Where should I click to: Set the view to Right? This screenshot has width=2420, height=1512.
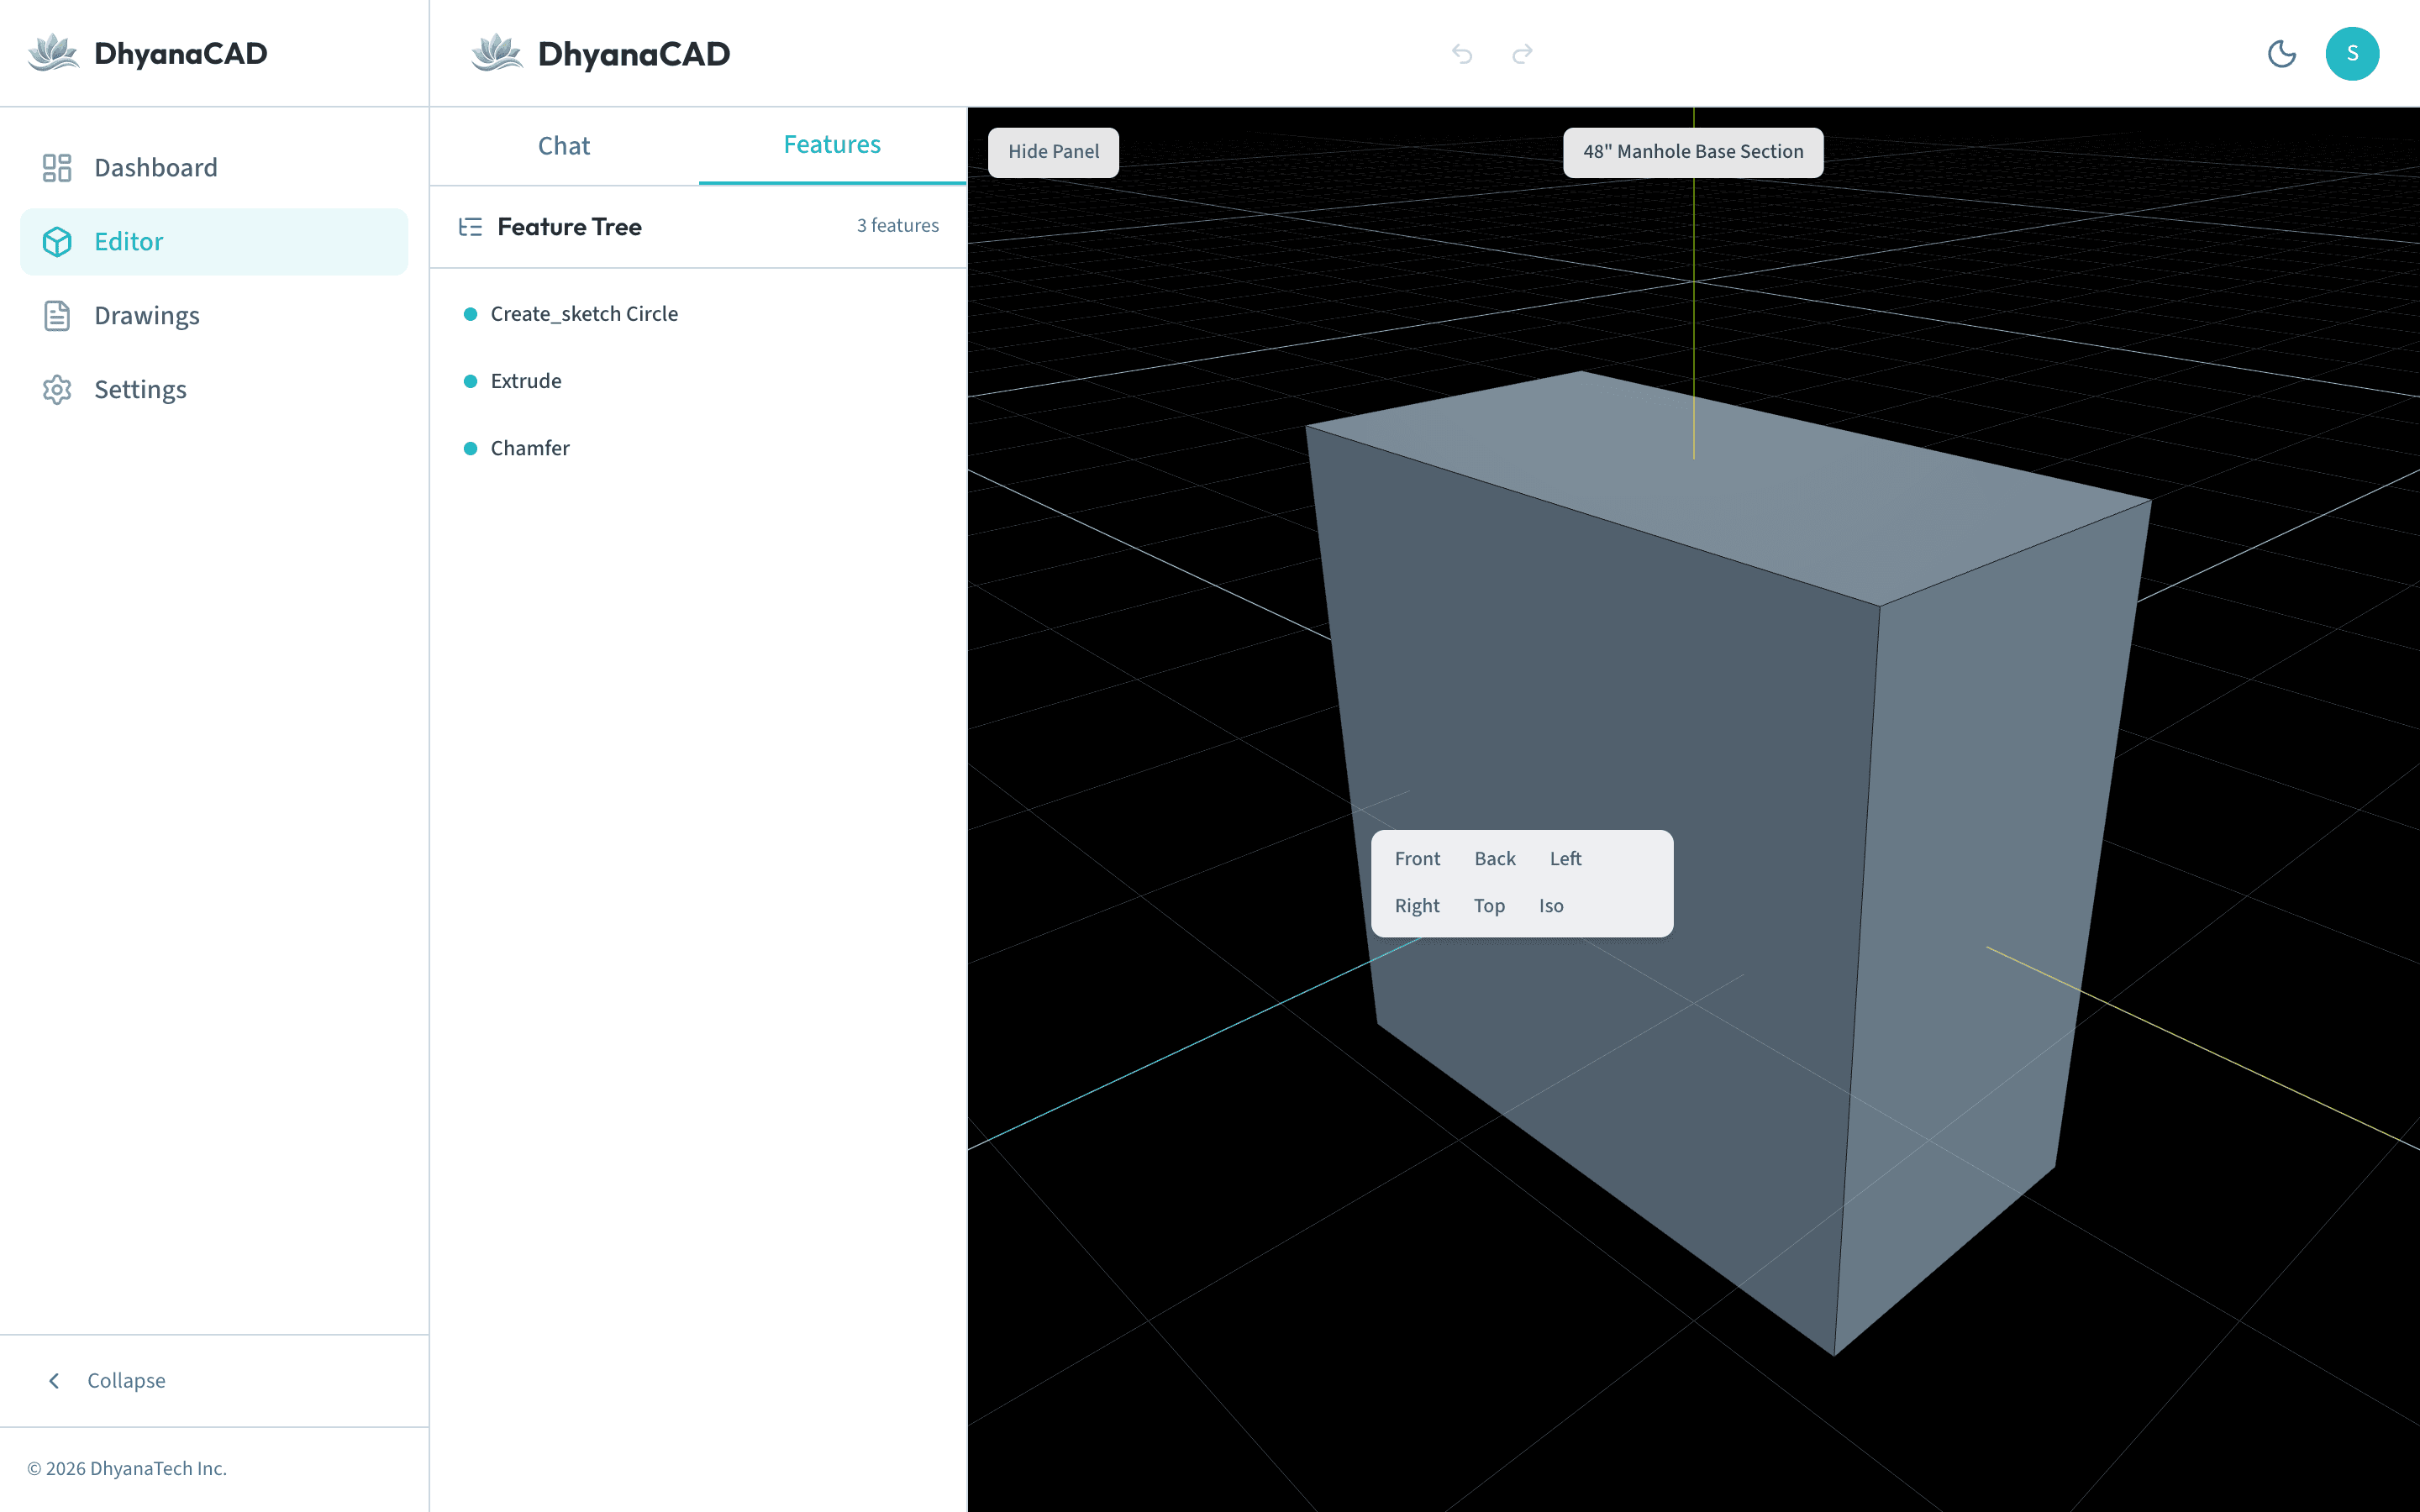[1417, 906]
